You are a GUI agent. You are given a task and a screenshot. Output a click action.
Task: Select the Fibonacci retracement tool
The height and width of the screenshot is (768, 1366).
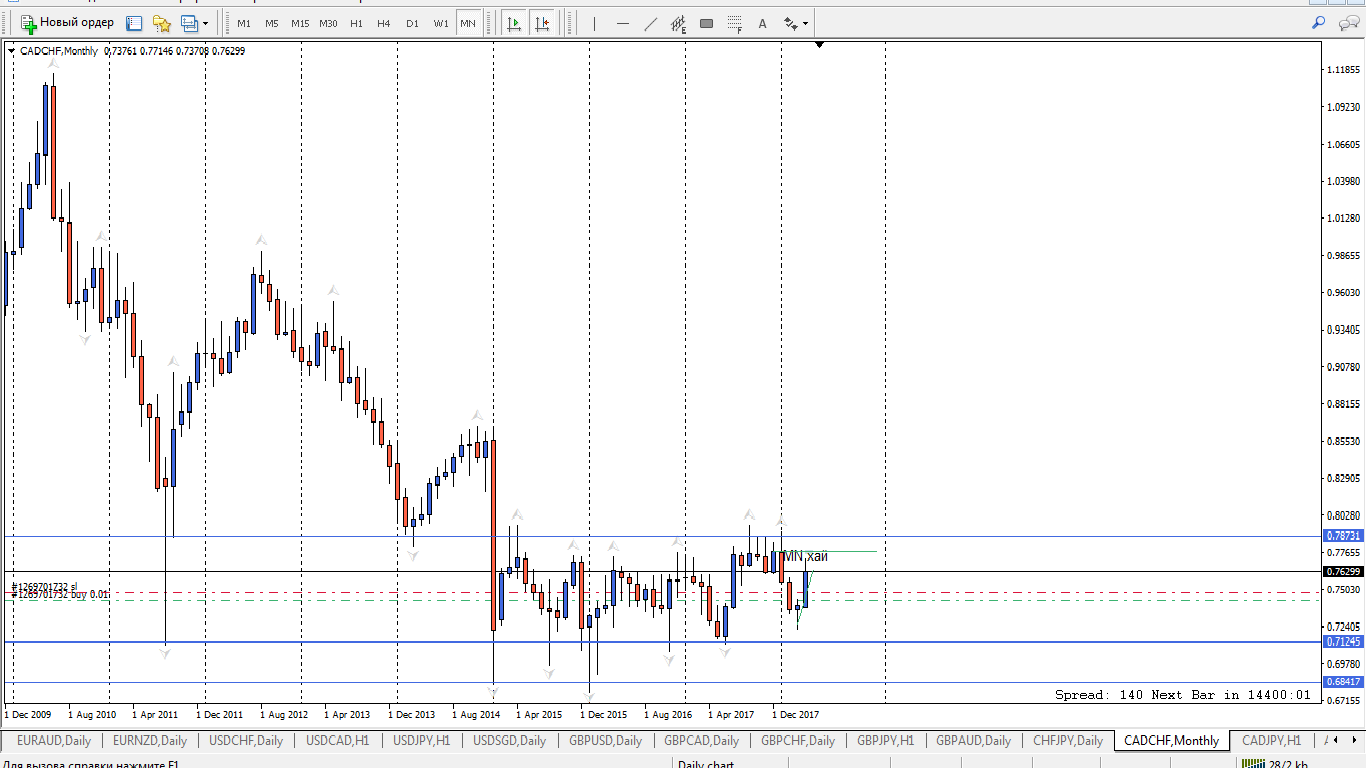point(735,23)
